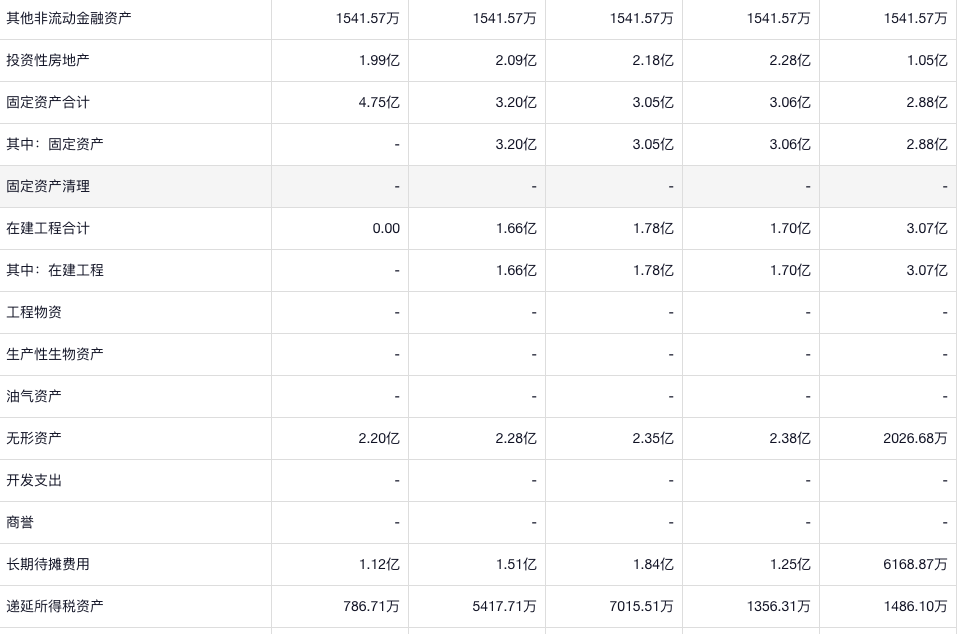Click the 固定资产合计 row label
Viewport: 962px width, 634px height.
click(48, 102)
